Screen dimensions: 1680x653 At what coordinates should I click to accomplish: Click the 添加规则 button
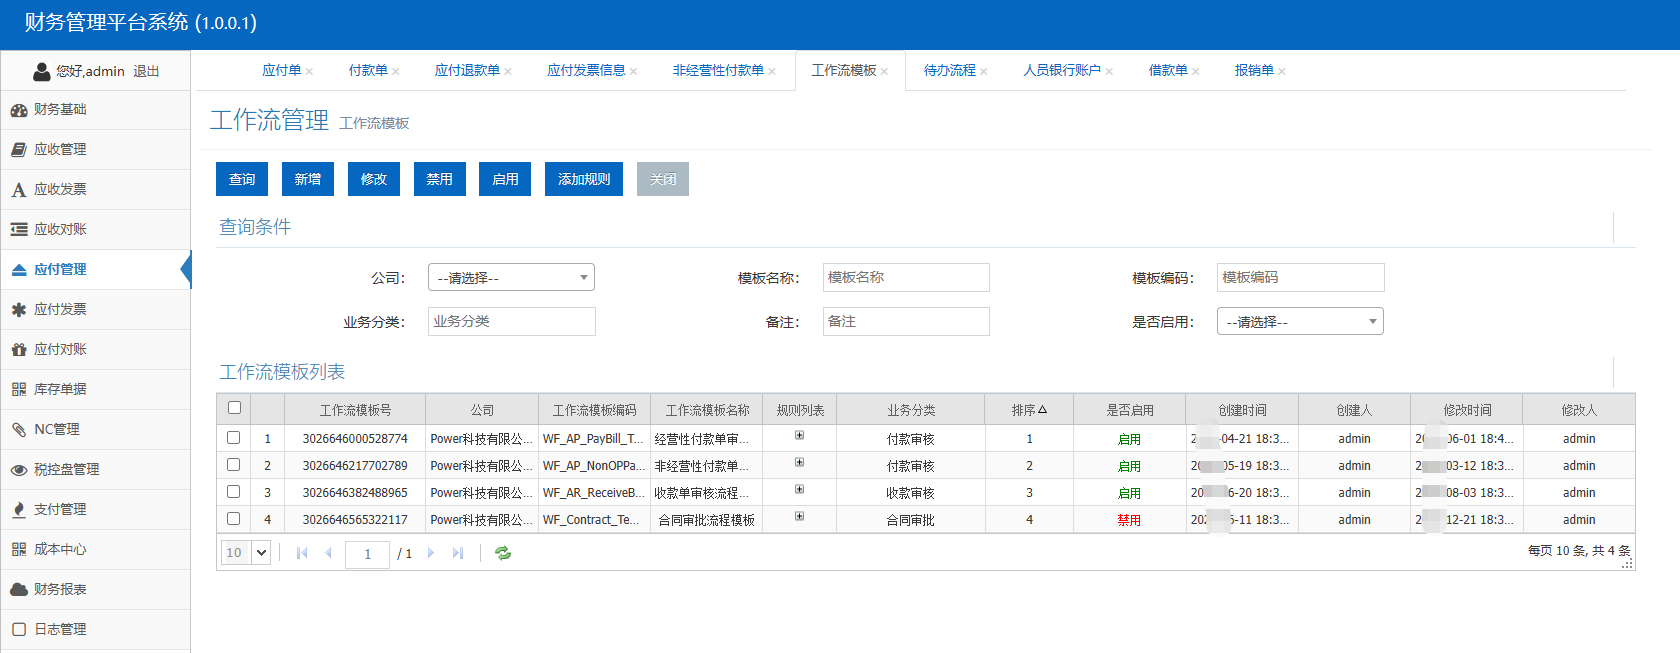click(x=584, y=179)
